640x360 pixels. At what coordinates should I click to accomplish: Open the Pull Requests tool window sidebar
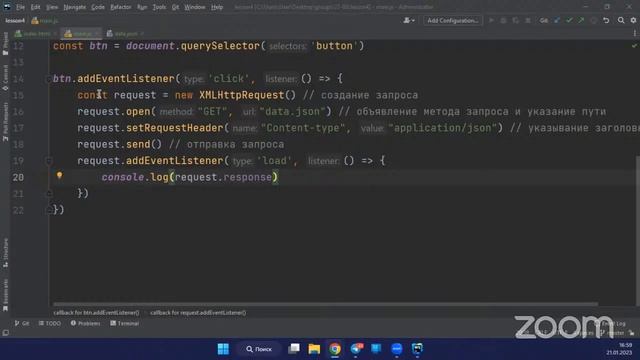(x=5, y=122)
